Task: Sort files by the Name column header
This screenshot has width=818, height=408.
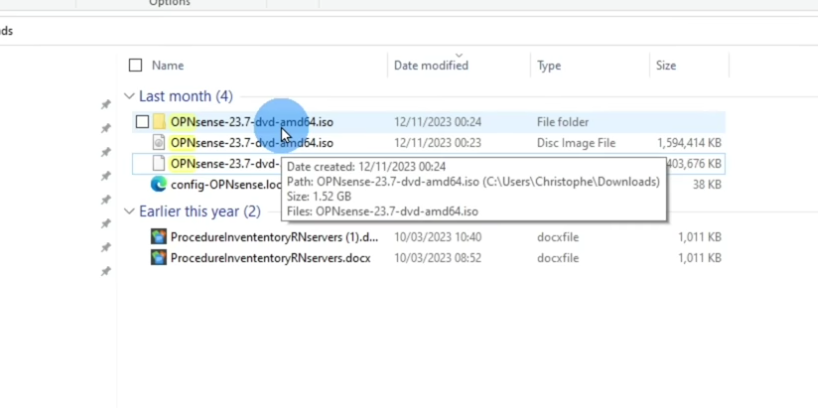Action: click(168, 66)
